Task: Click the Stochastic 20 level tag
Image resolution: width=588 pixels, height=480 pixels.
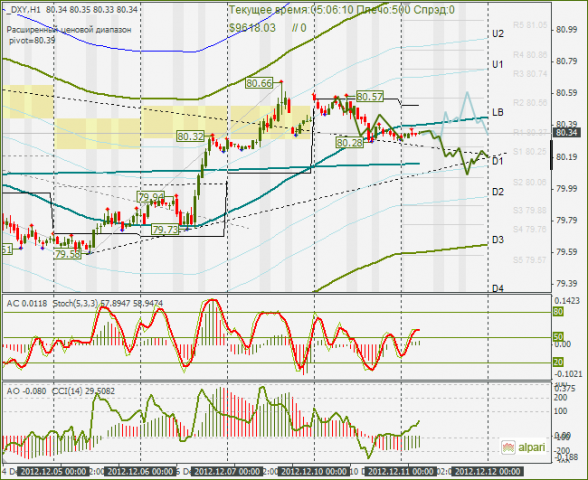Action: [558, 362]
